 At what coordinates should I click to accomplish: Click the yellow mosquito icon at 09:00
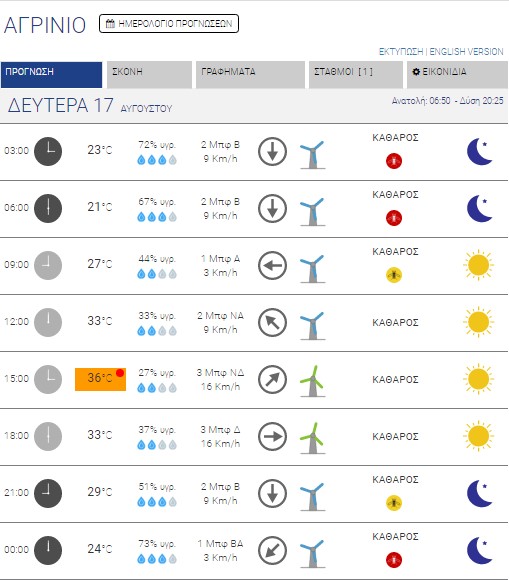(394, 275)
